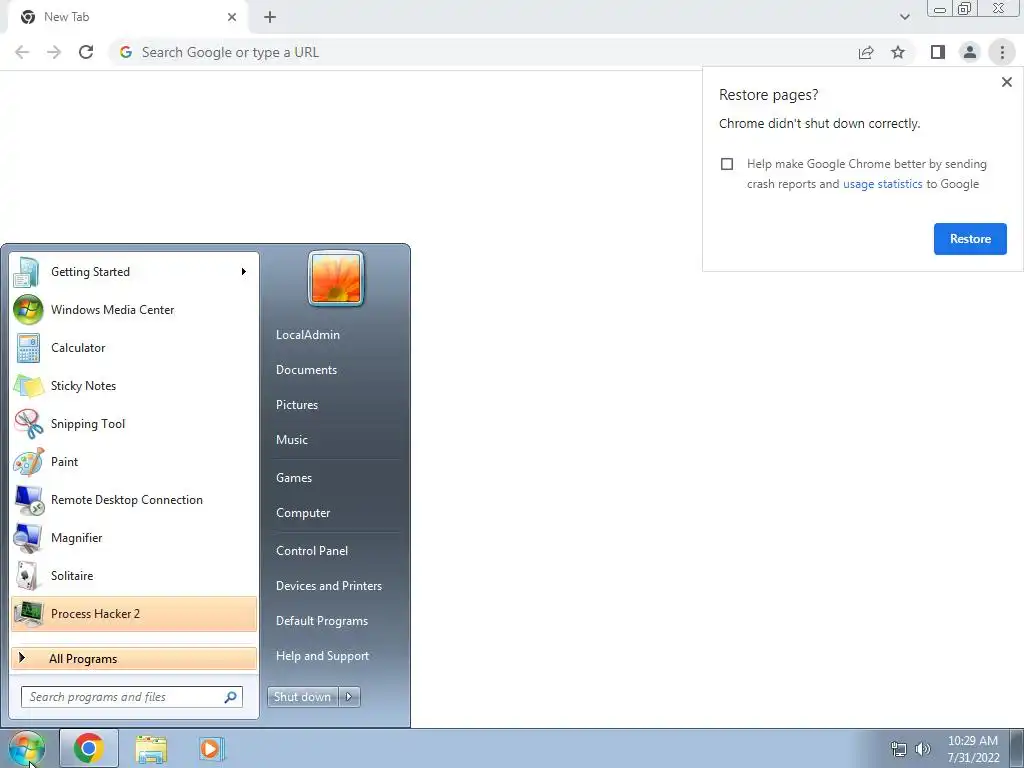The width and height of the screenshot is (1024, 768).
Task: Open the Solitaire cards icon
Action: [28, 576]
